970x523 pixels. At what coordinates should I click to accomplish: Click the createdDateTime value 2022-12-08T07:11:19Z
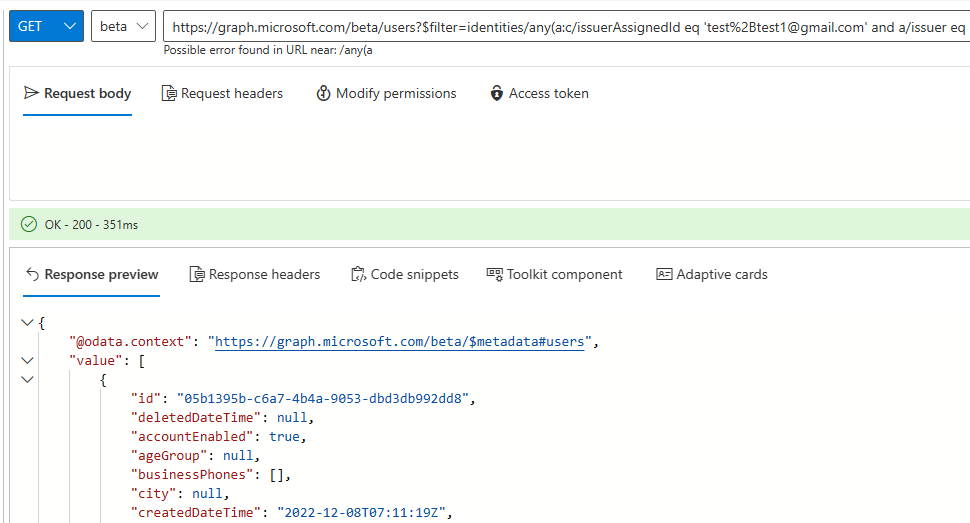[x=361, y=512]
